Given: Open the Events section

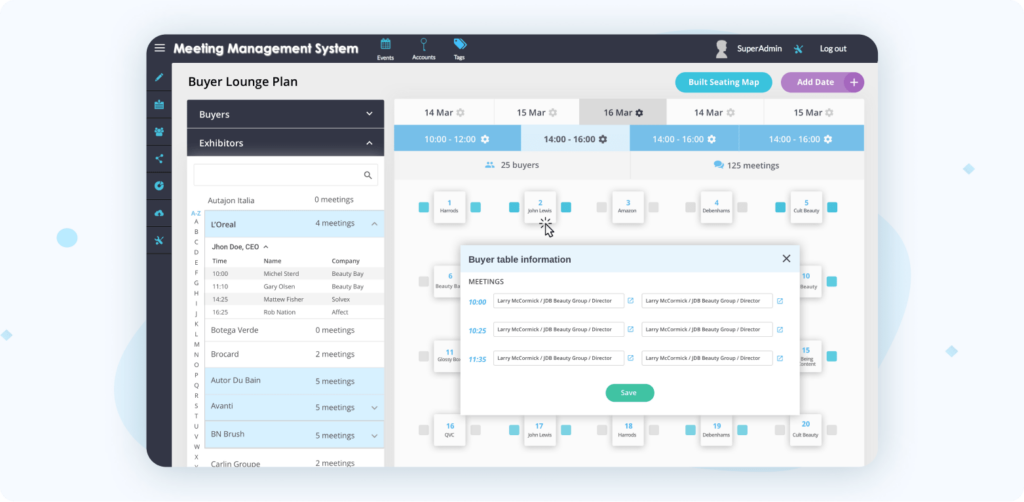Looking at the screenshot, I should [385, 49].
